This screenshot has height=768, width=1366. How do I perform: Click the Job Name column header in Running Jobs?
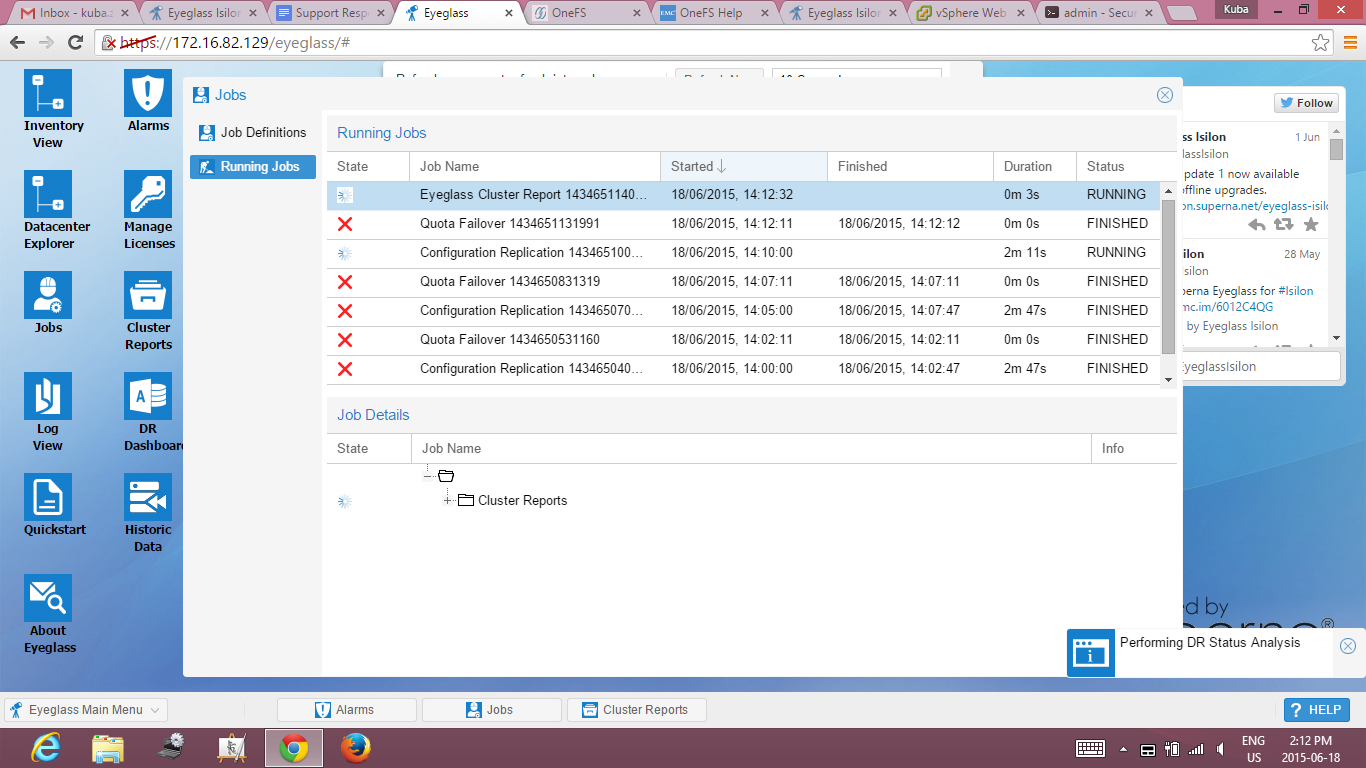tap(535, 167)
